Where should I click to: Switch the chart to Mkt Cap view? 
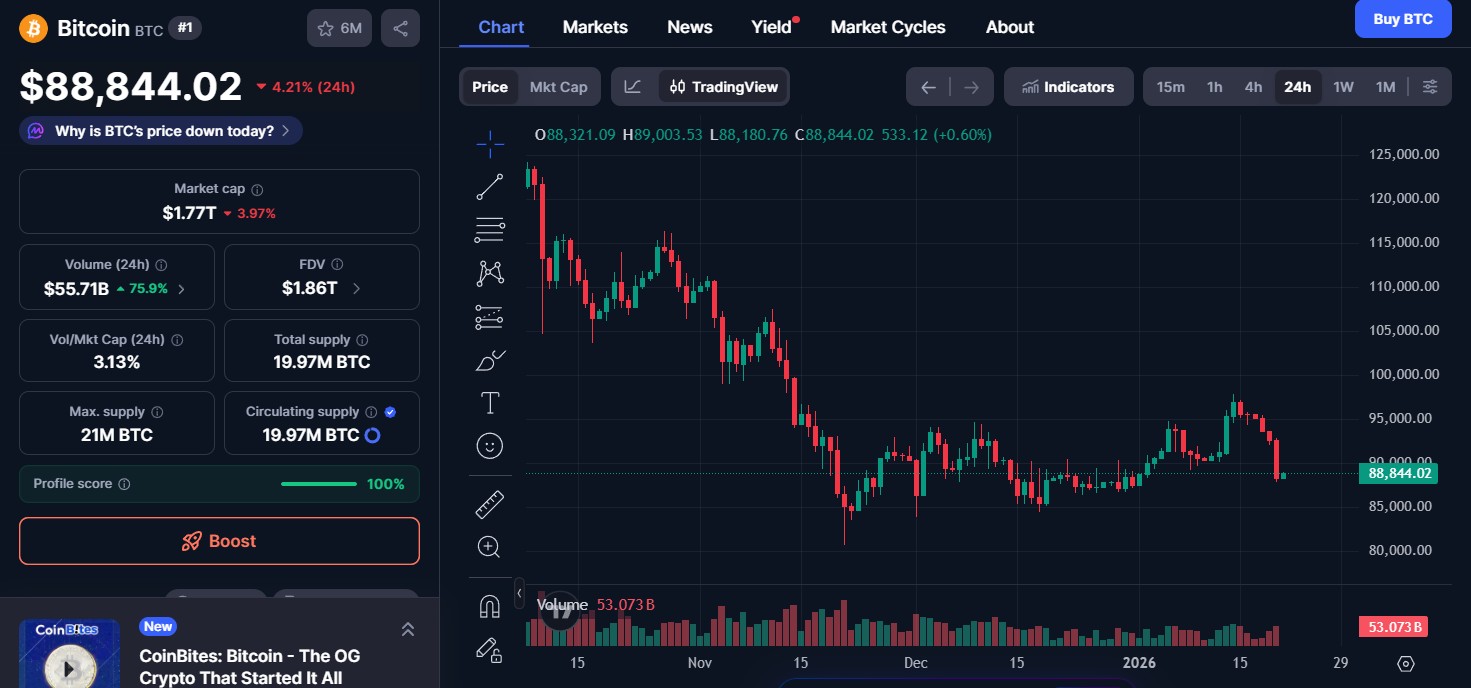(x=558, y=87)
